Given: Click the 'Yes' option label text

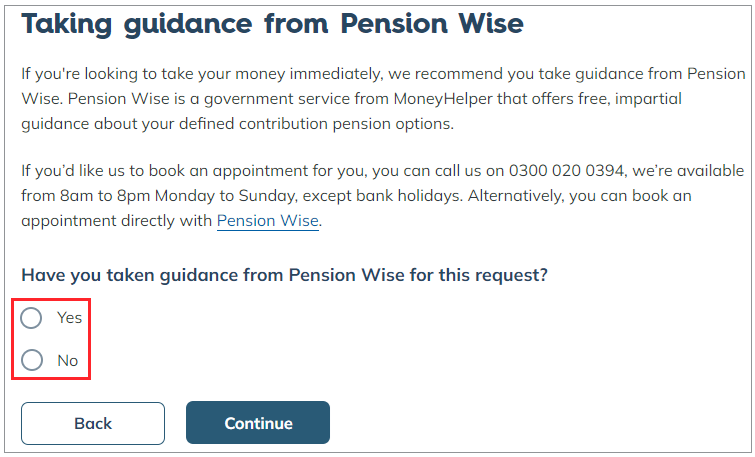Looking at the screenshot, I should (69, 318).
